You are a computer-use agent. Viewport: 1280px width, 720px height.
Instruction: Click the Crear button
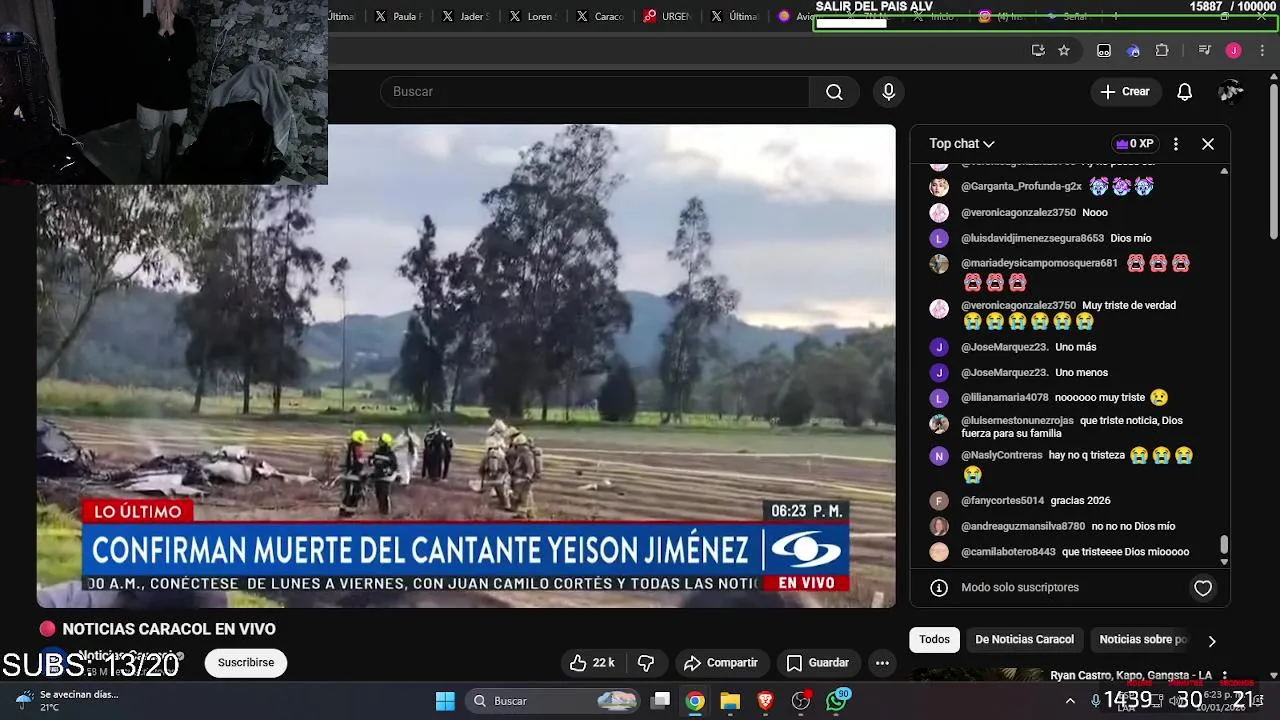(x=1125, y=92)
